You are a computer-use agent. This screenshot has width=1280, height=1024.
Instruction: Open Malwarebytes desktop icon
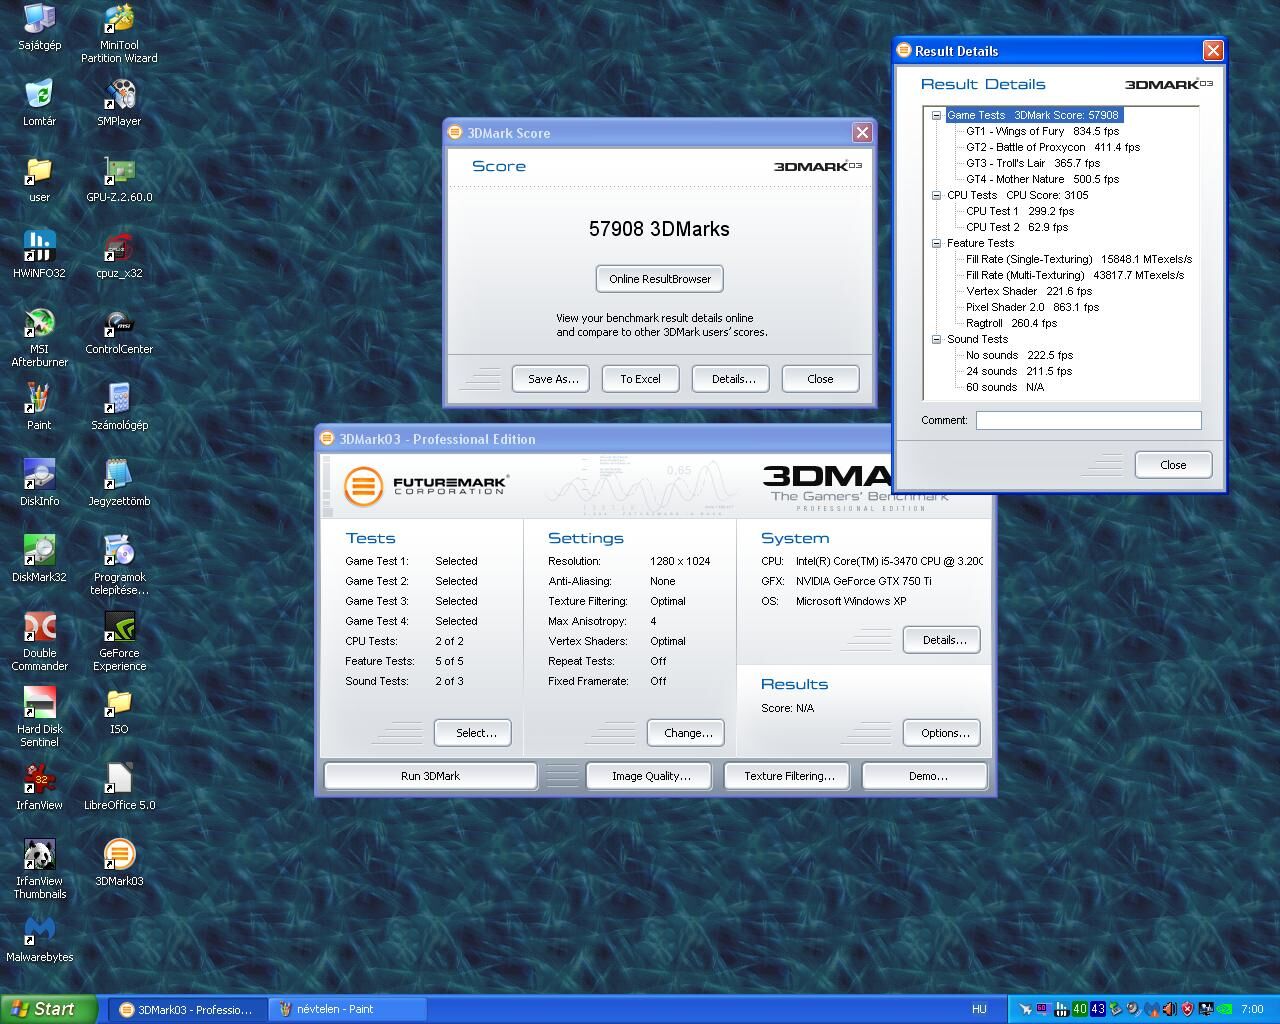click(x=39, y=939)
